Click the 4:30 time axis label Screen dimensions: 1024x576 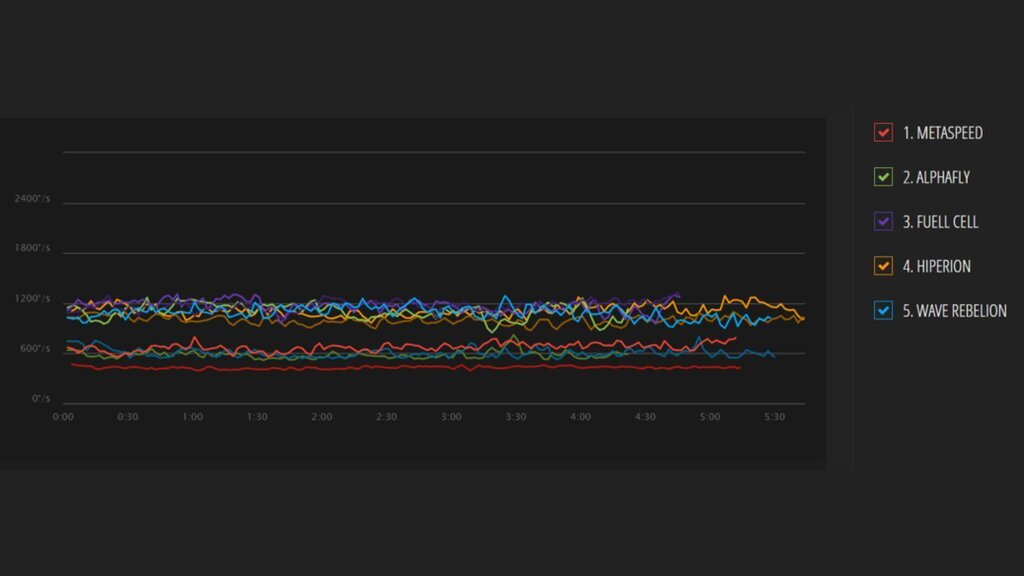[x=645, y=416]
